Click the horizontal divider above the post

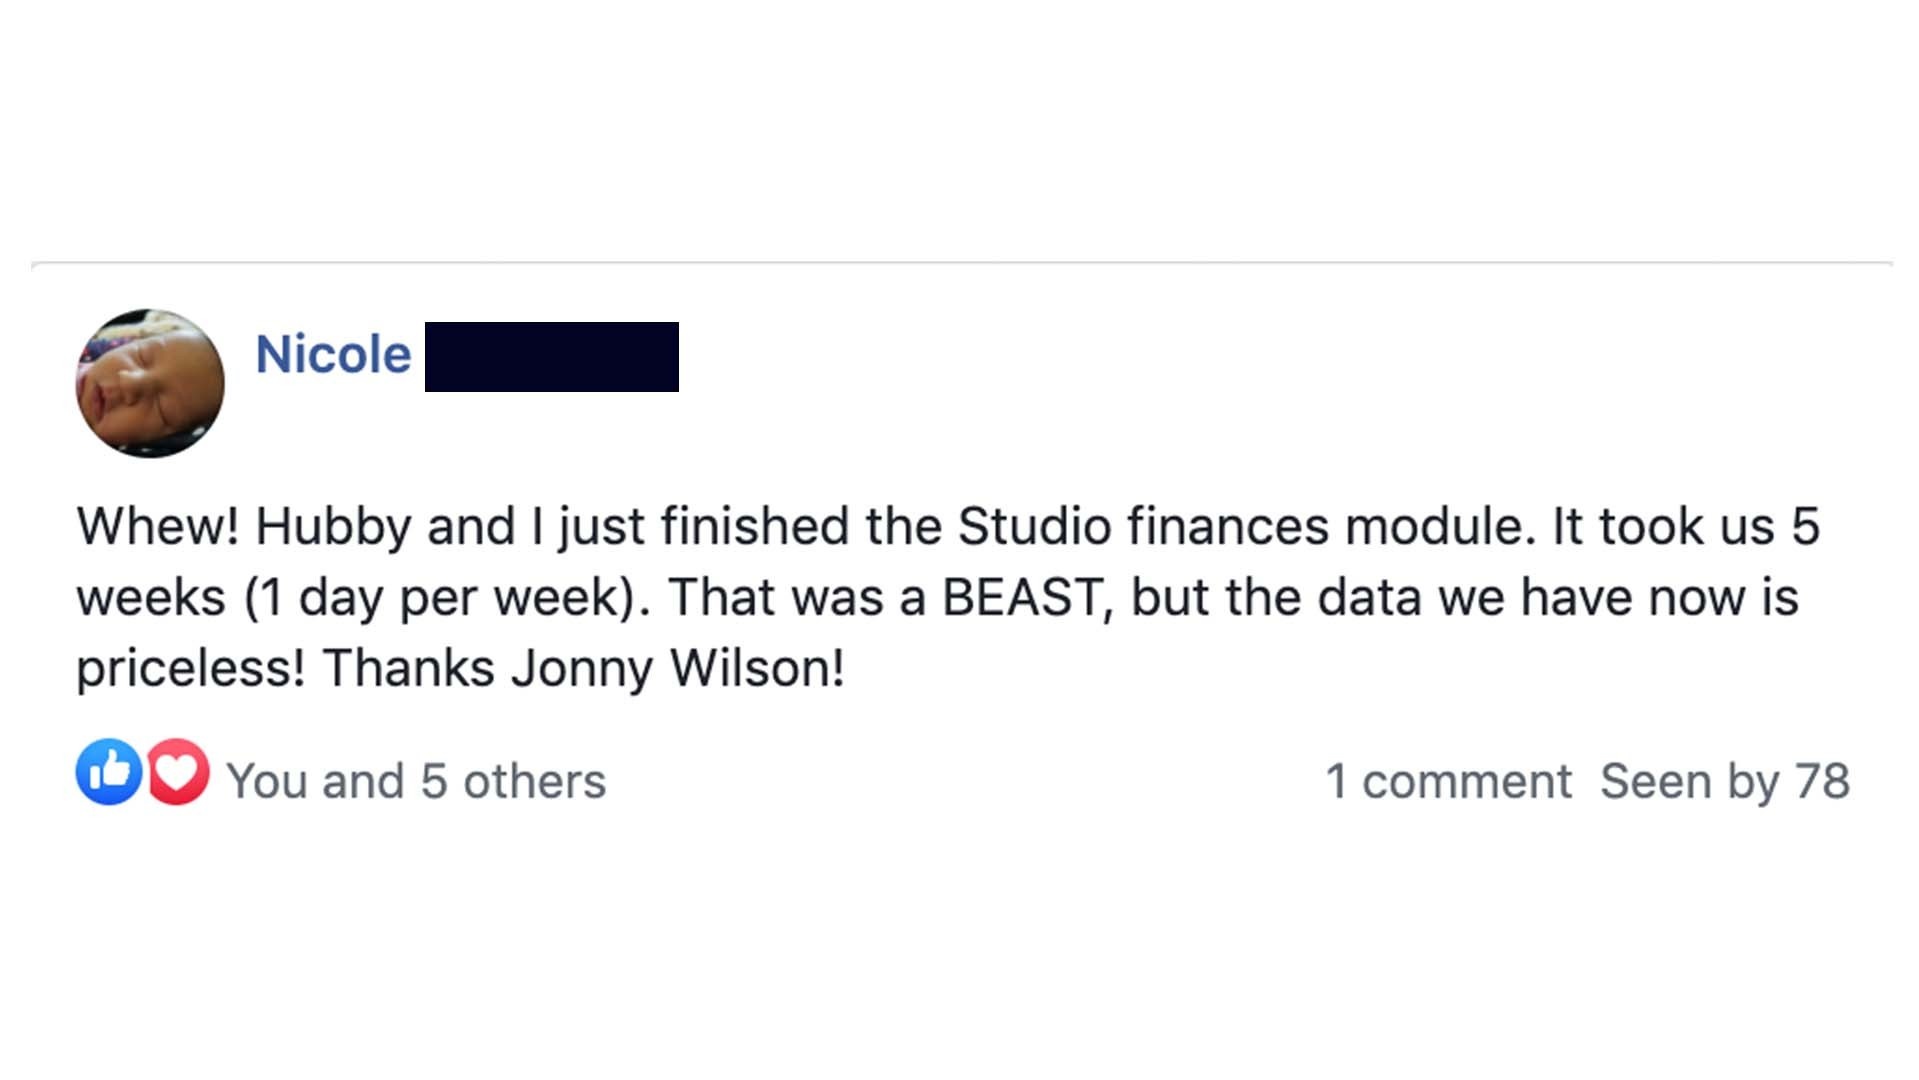click(x=960, y=264)
